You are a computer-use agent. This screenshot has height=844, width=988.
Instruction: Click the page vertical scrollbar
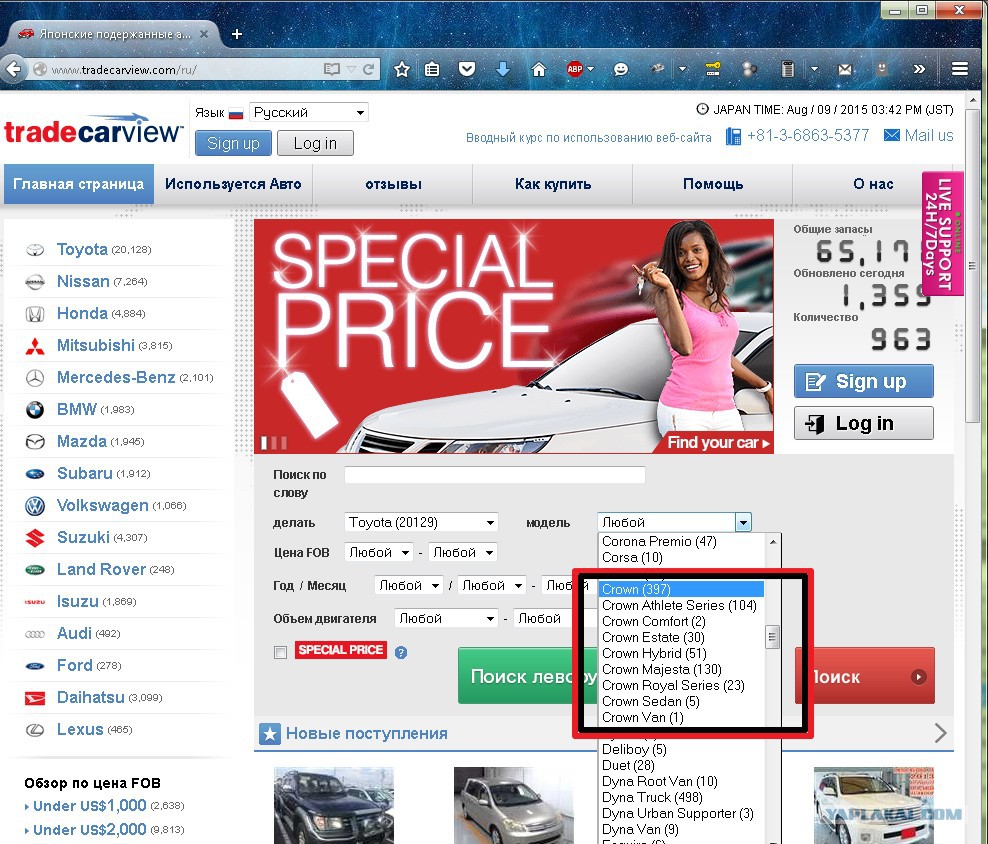(x=973, y=265)
